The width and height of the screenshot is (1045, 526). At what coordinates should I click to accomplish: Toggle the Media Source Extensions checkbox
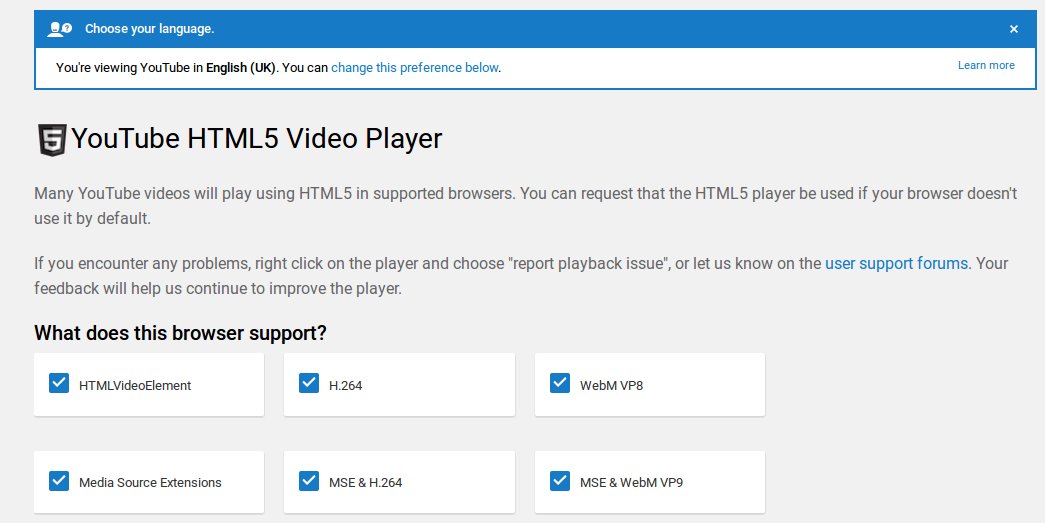(x=59, y=481)
